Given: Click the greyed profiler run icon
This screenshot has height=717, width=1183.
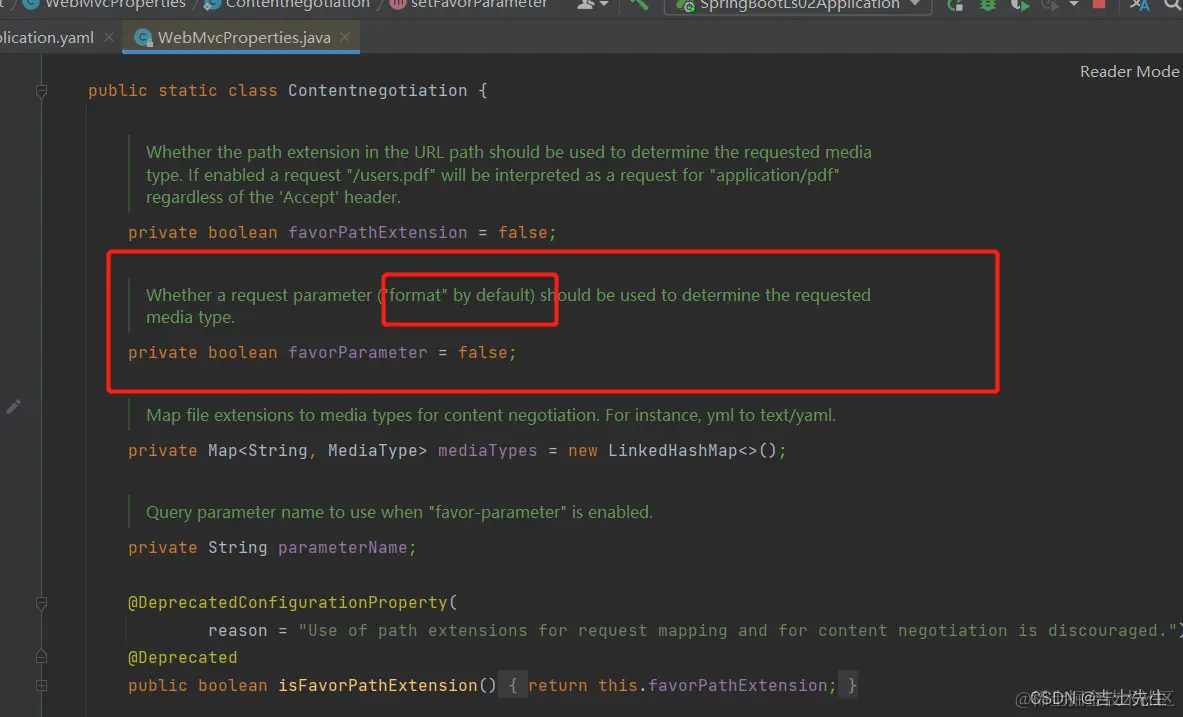Looking at the screenshot, I should click(1049, 5).
